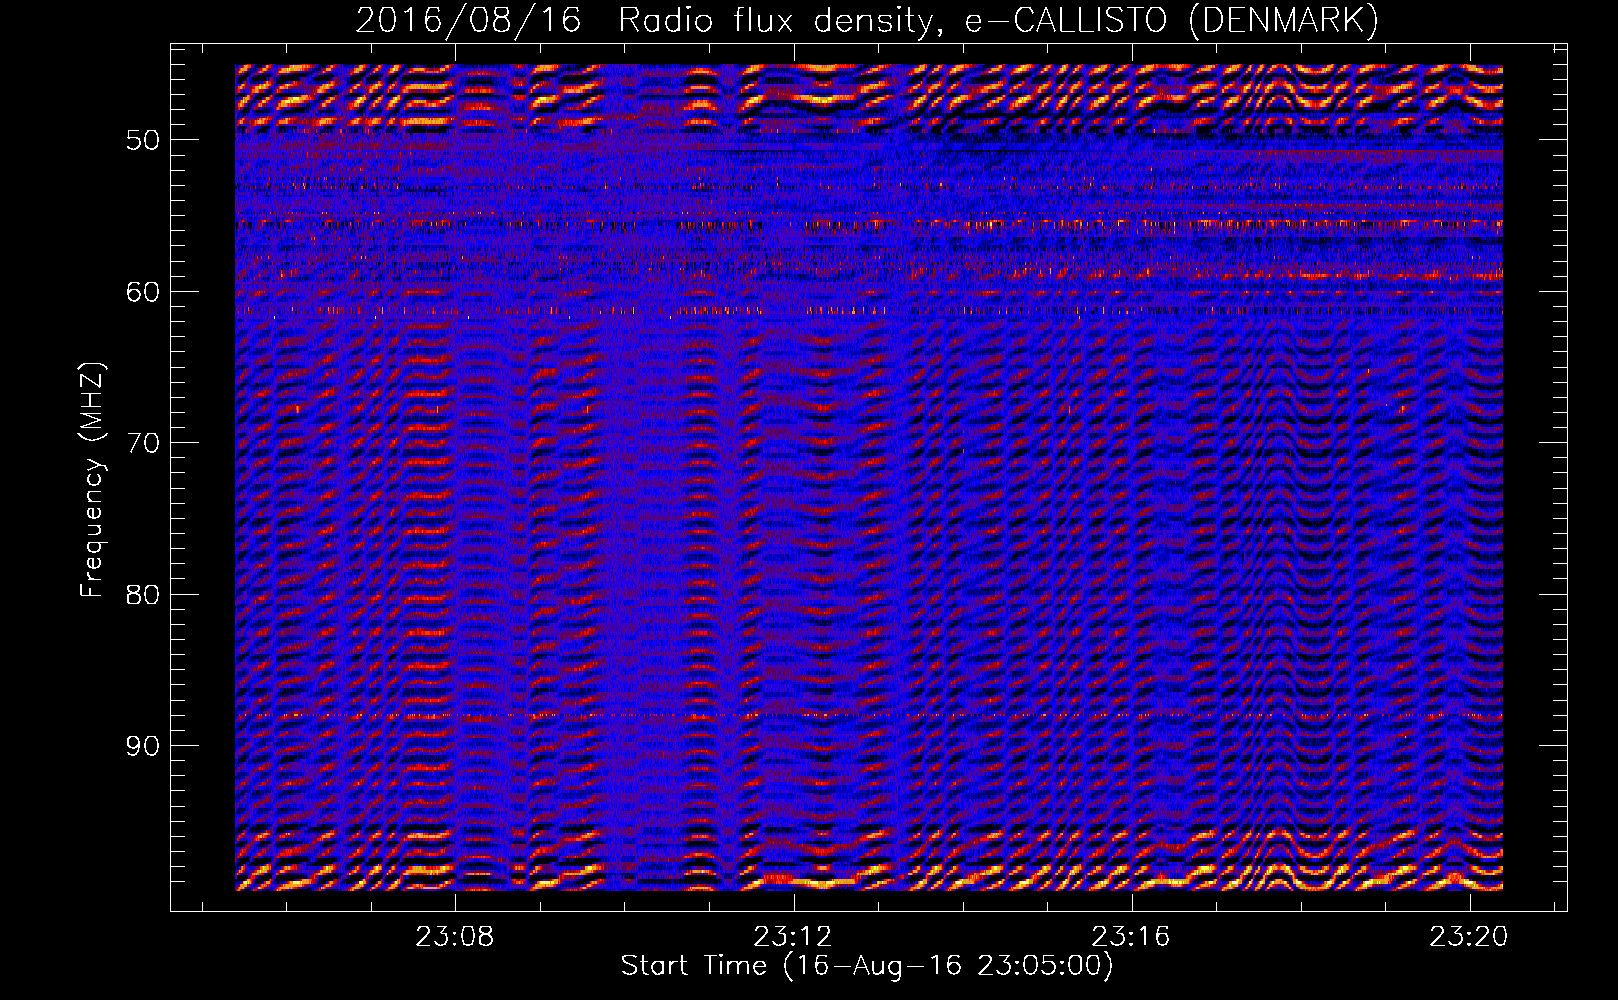This screenshot has height=1000, width=1618.
Task: Click the Frequency (MHZ) axis label
Action: click(x=92, y=480)
